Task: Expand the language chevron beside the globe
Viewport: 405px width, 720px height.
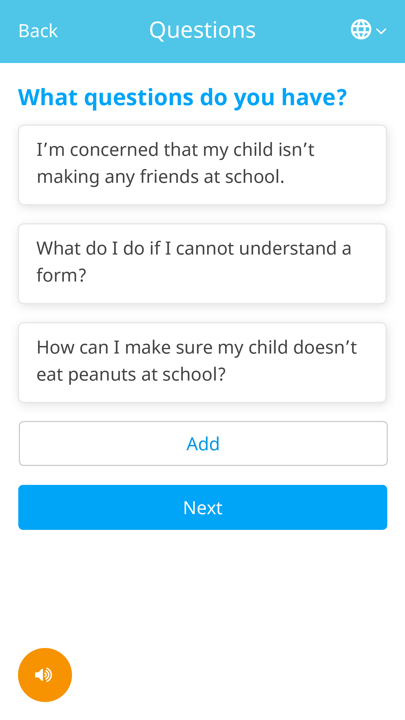Action: [x=382, y=31]
